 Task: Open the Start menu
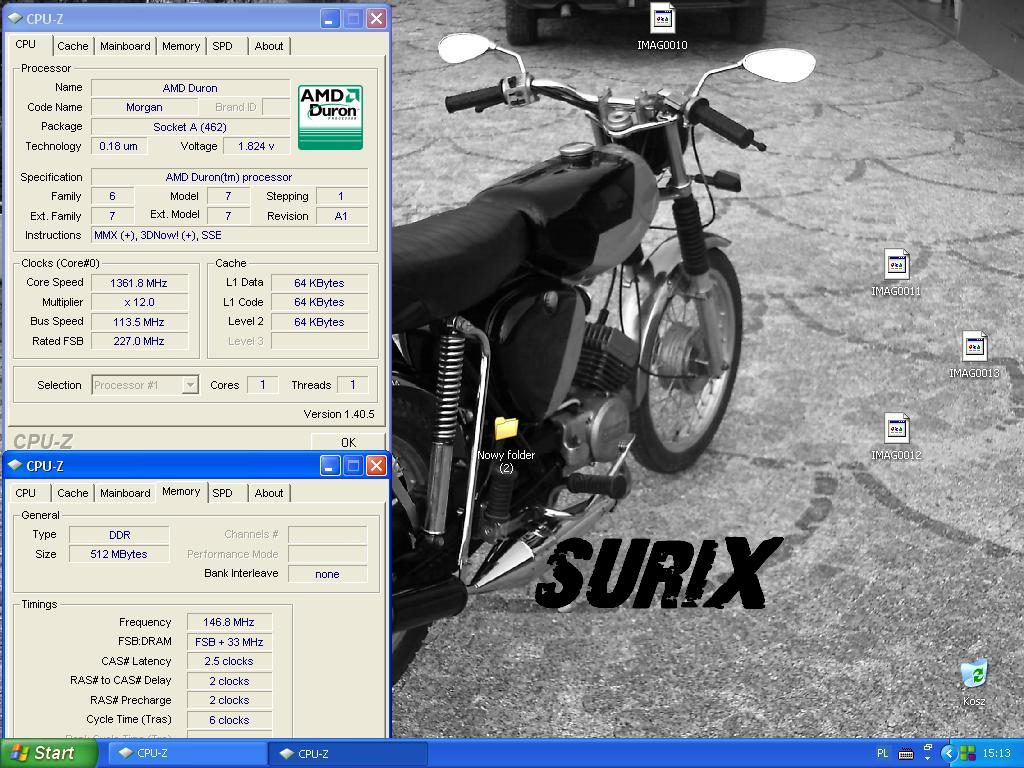(48, 754)
